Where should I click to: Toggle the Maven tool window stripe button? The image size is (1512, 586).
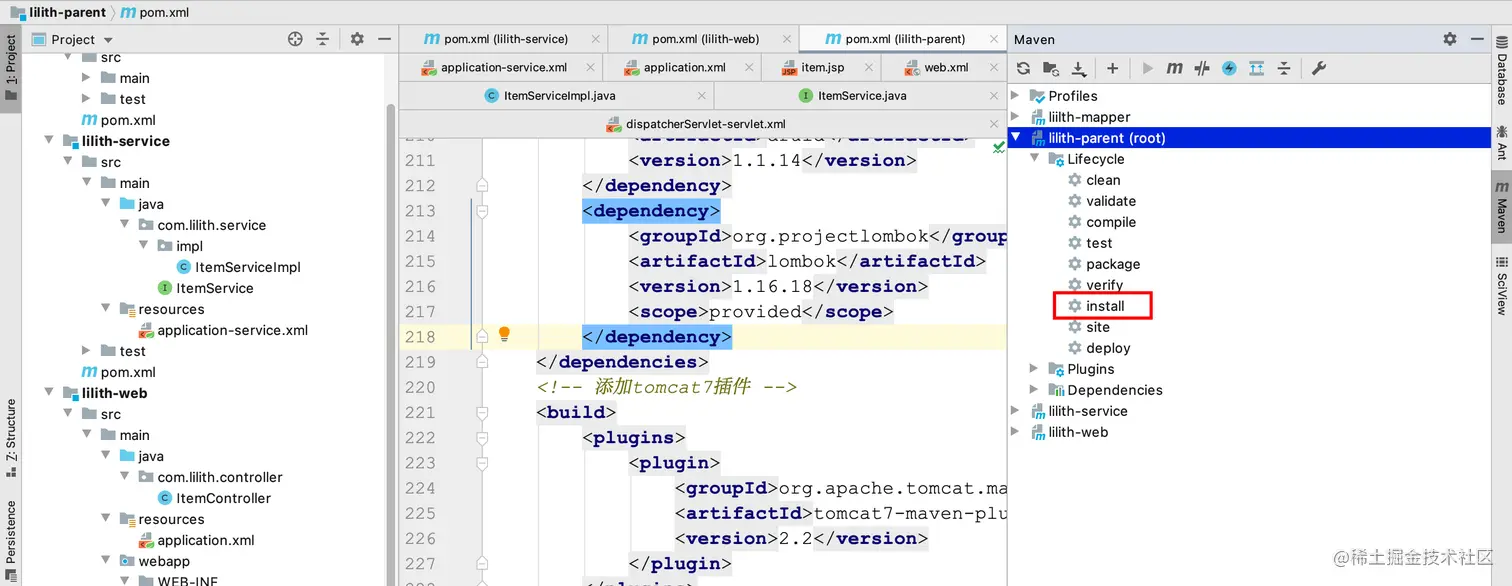[1501, 207]
